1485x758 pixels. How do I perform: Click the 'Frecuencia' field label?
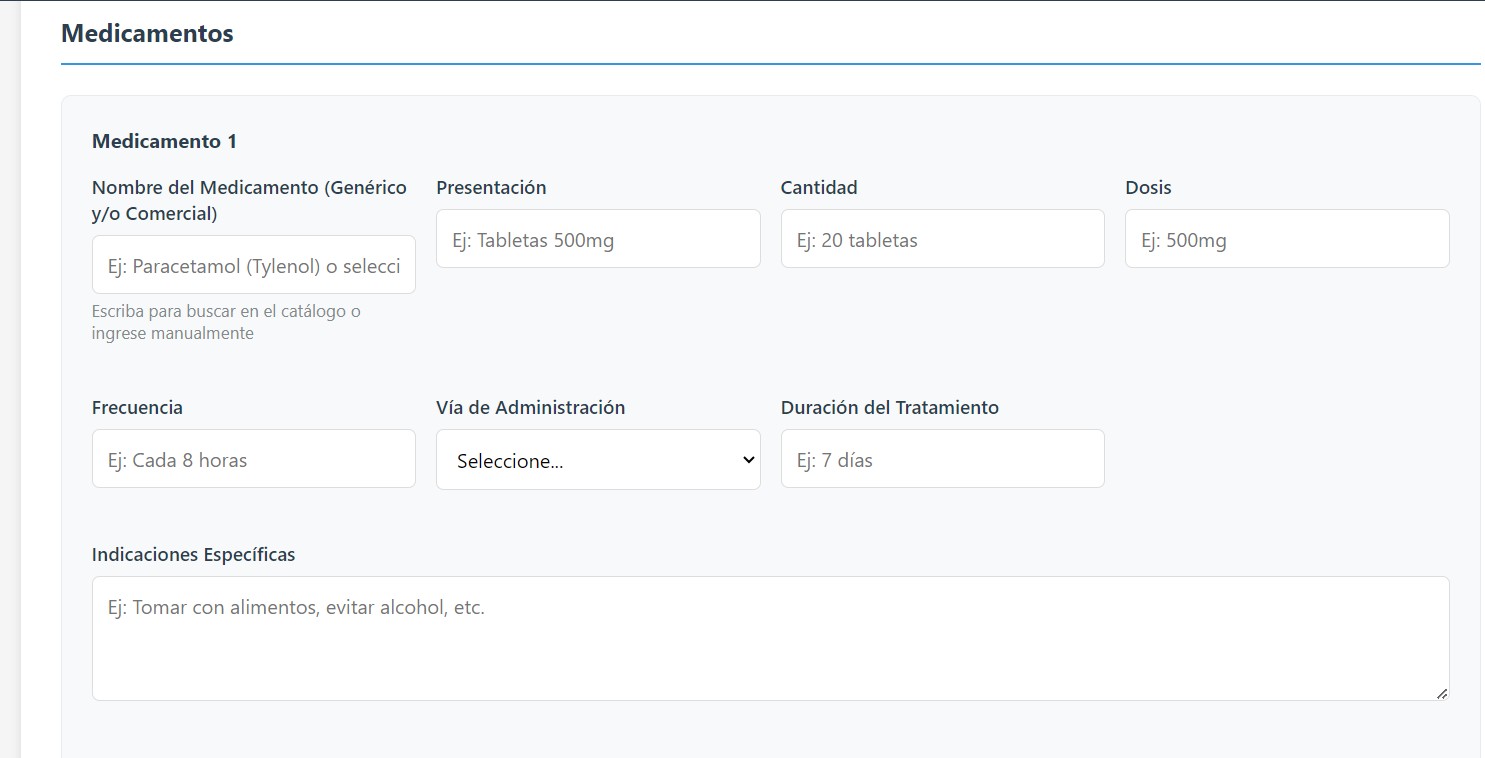(x=137, y=407)
